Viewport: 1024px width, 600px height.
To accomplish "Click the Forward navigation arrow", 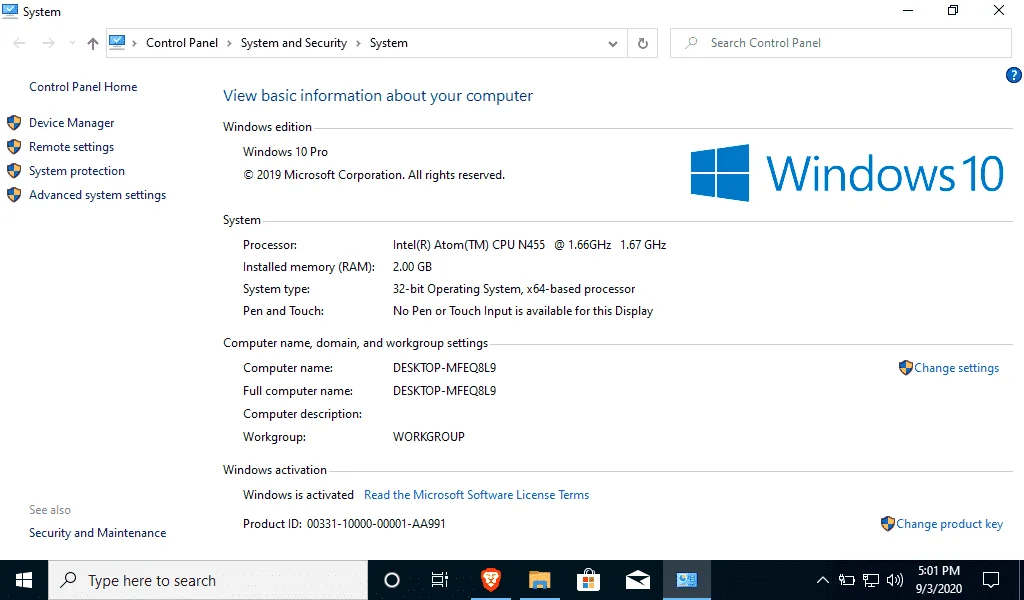I will tap(48, 43).
